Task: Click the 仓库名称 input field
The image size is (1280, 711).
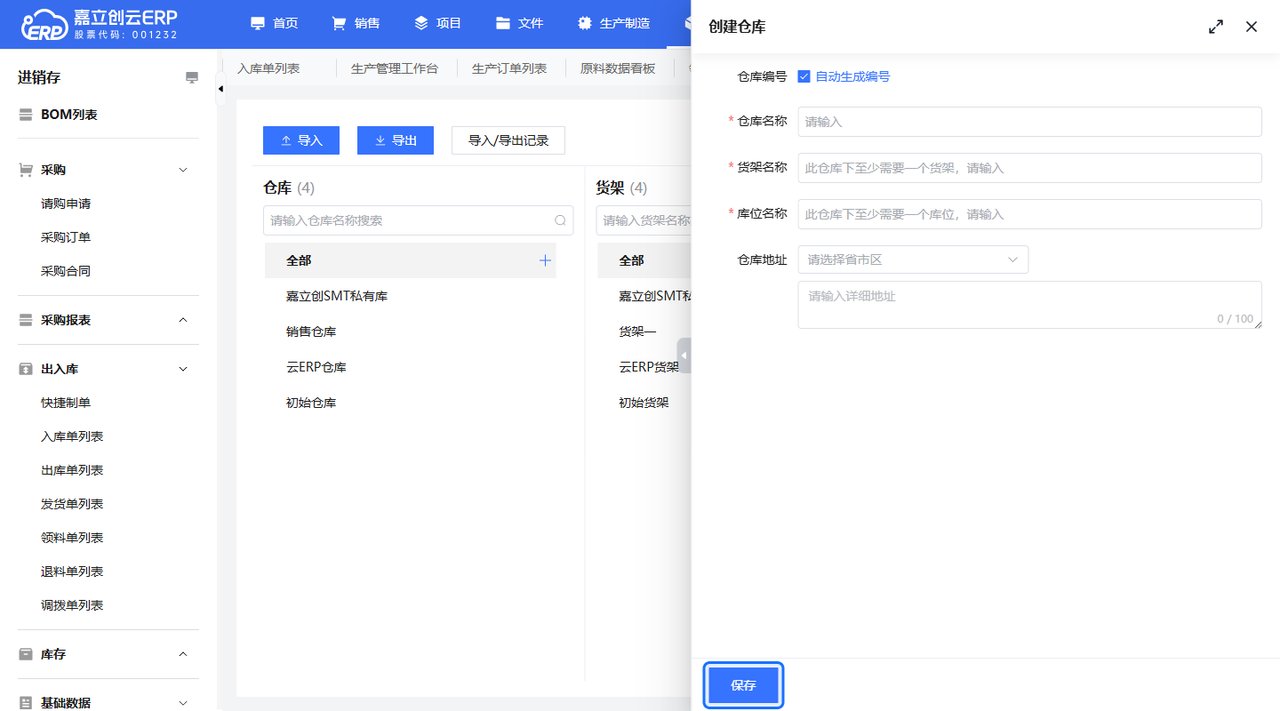Action: coord(1030,122)
